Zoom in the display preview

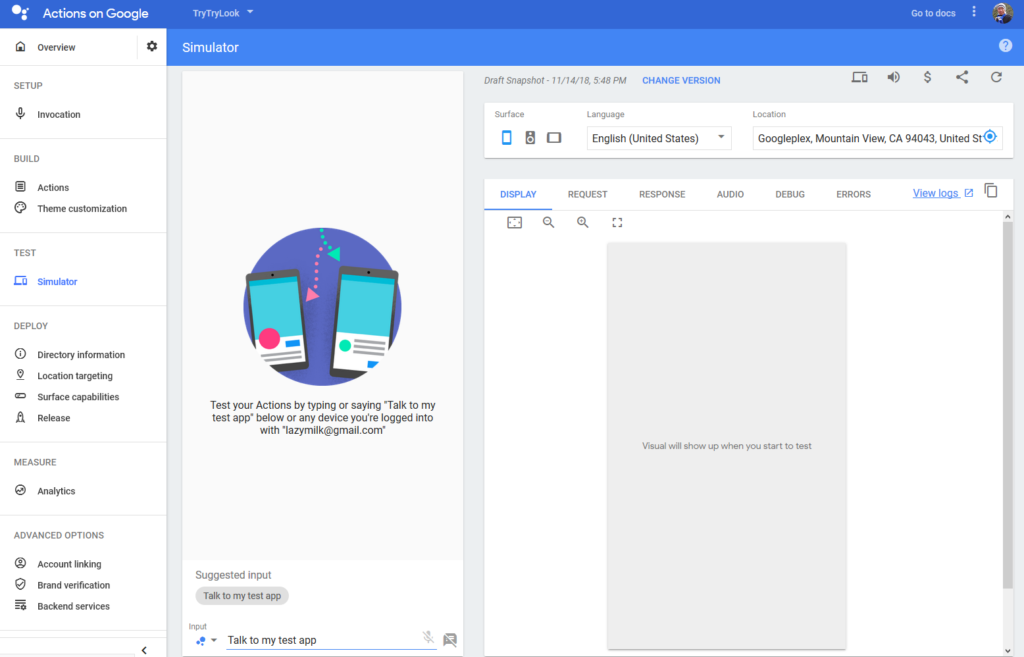(x=583, y=223)
